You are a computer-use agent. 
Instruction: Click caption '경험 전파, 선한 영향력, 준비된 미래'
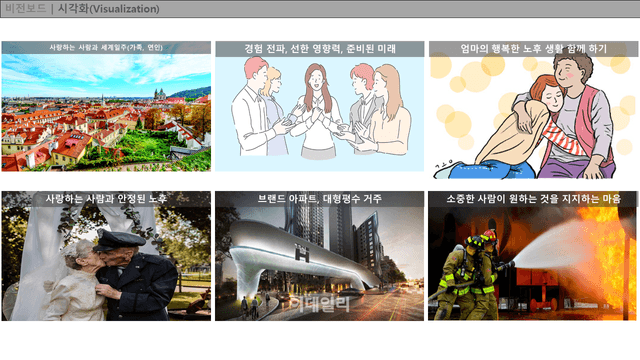pyautogui.click(x=320, y=49)
